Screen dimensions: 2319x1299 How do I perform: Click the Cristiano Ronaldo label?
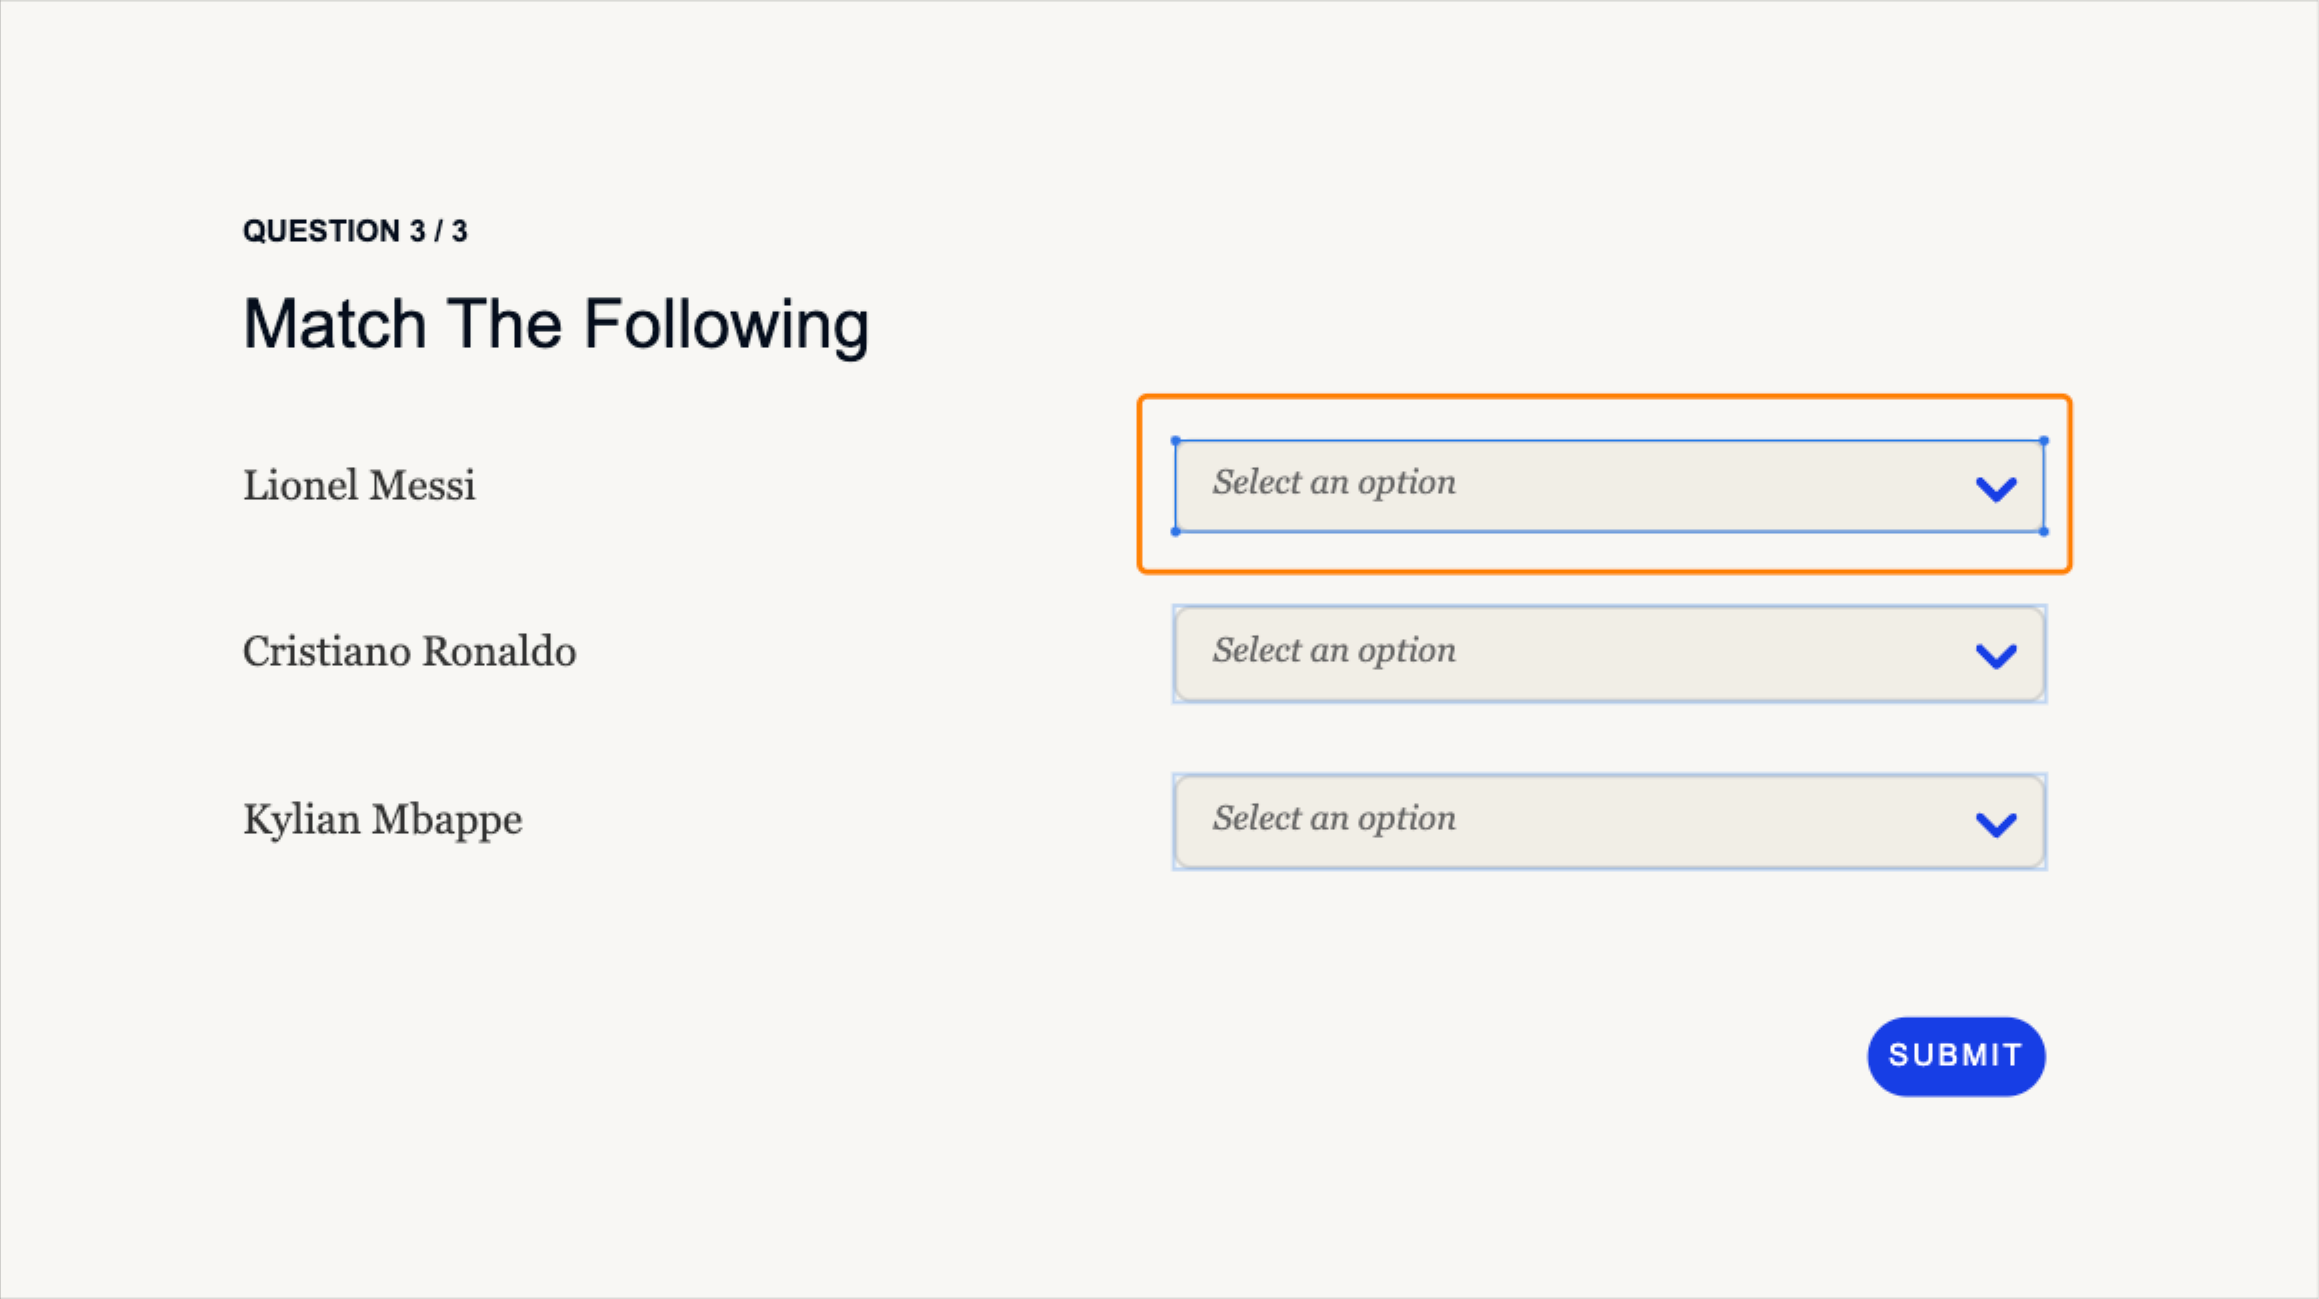pyautogui.click(x=409, y=652)
